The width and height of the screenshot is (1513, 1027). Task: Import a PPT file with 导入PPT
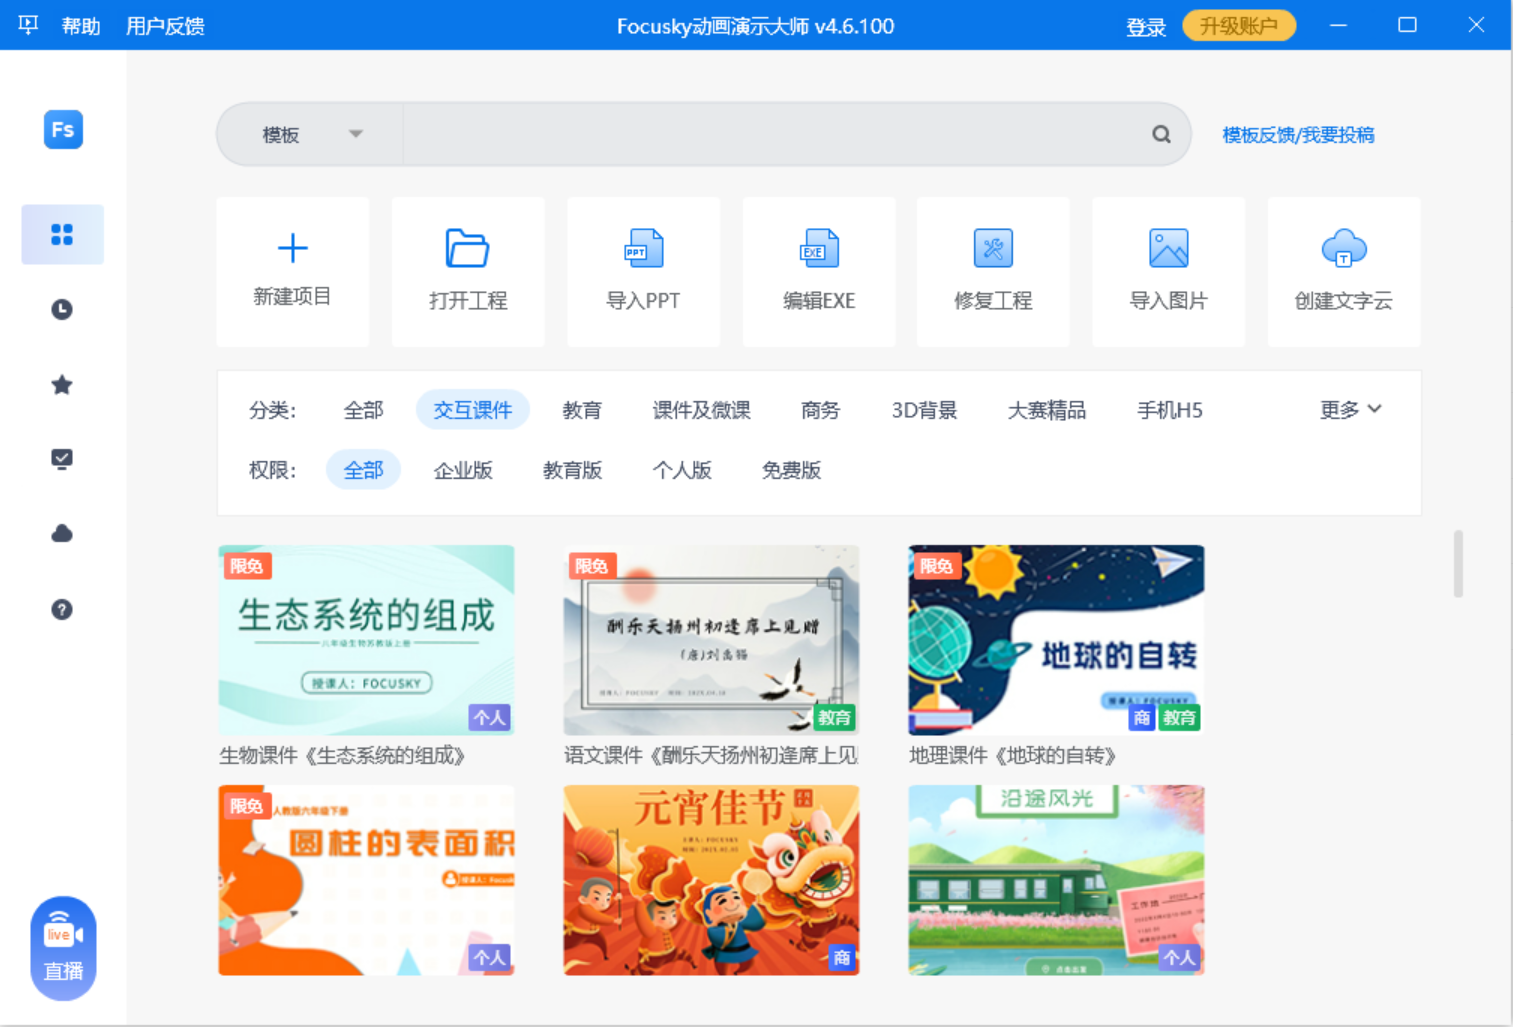pos(643,272)
